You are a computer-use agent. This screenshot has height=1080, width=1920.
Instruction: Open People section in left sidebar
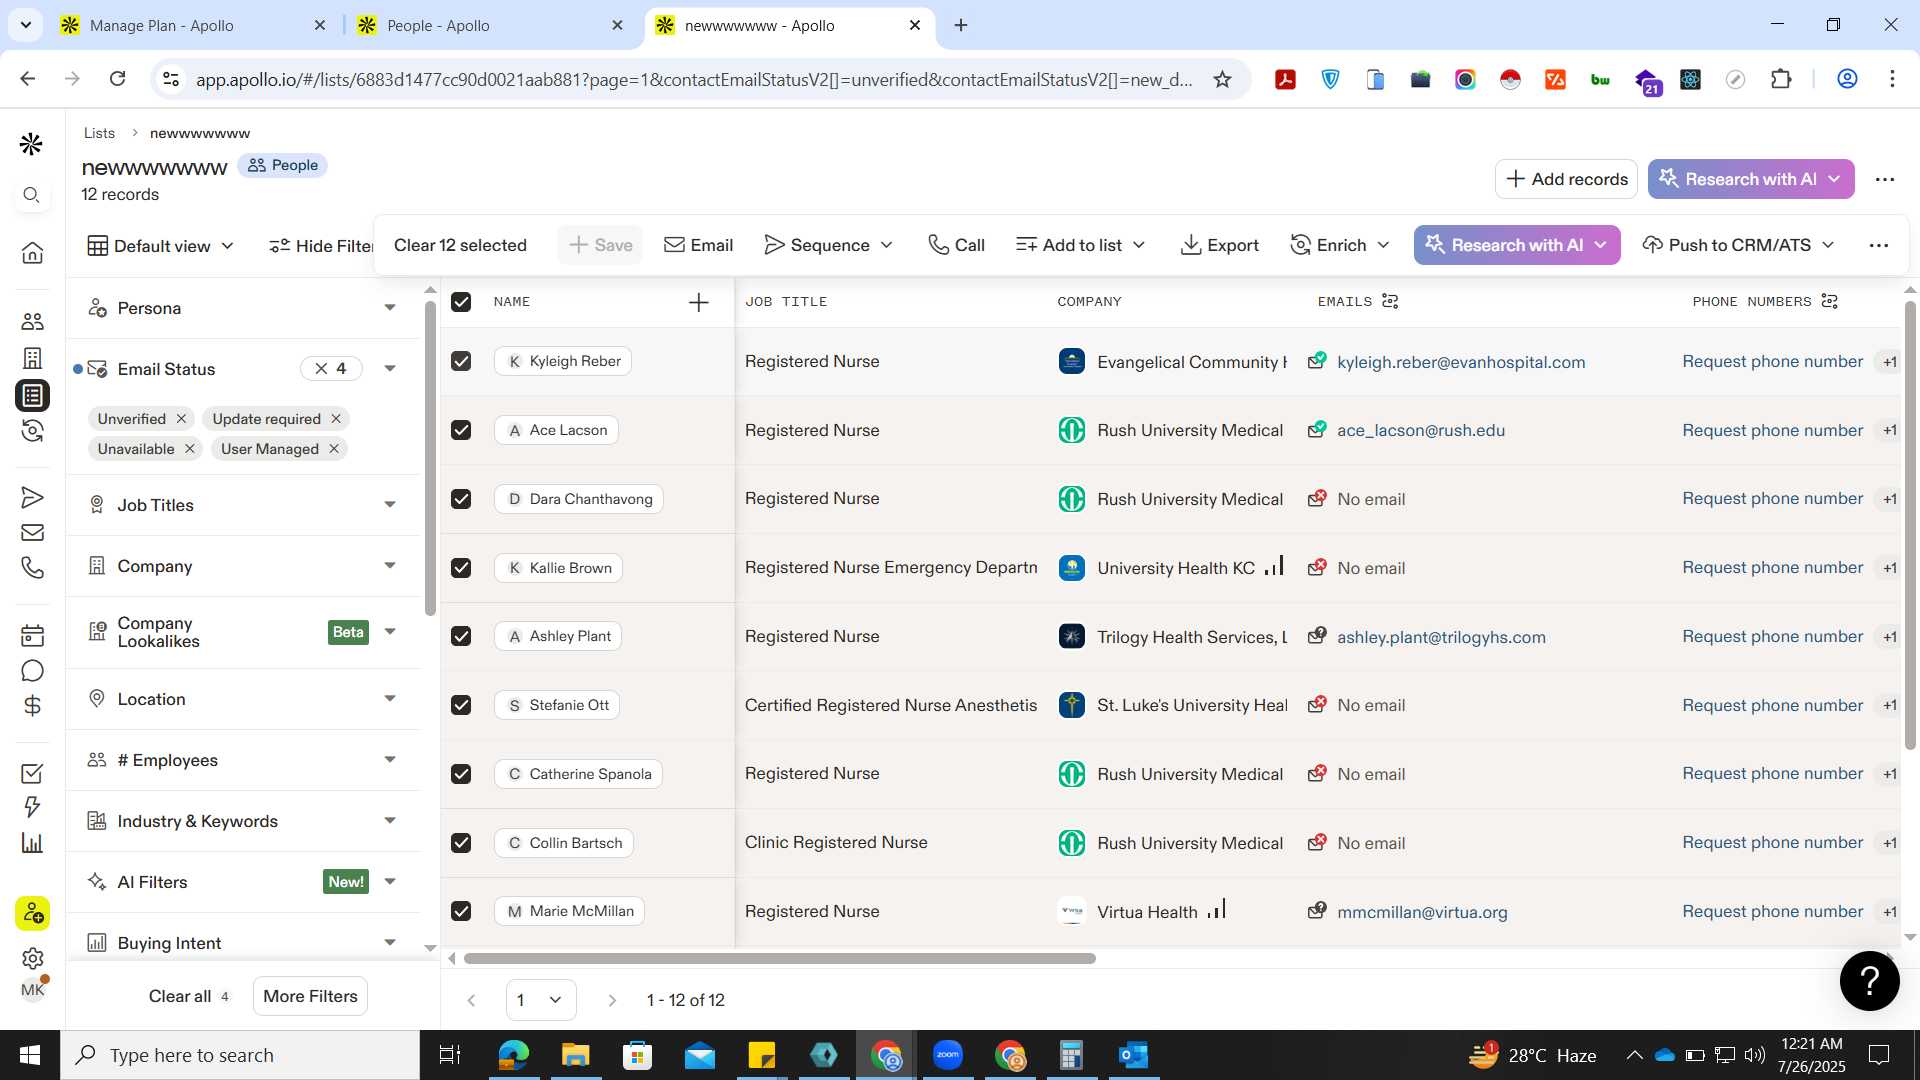pyautogui.click(x=32, y=321)
